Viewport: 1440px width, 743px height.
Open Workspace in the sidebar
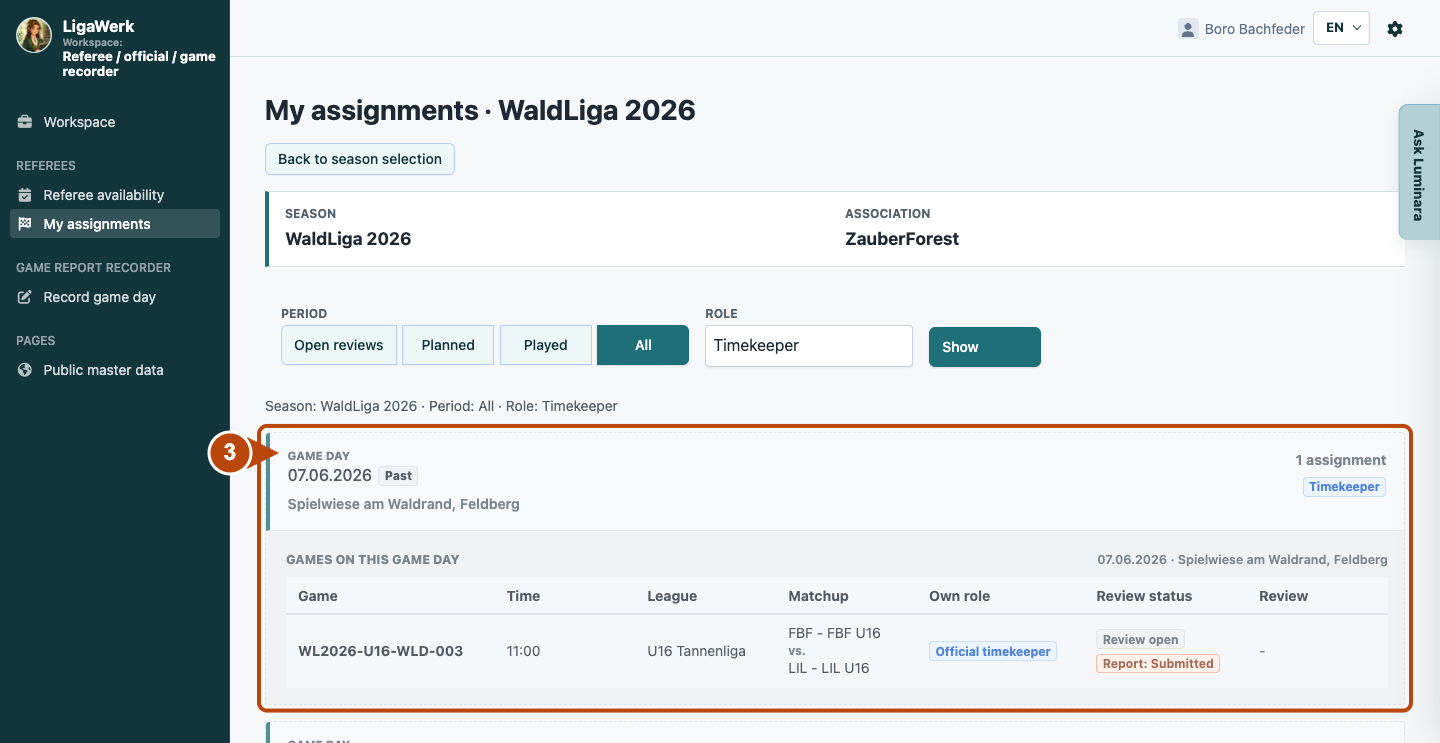click(115, 122)
